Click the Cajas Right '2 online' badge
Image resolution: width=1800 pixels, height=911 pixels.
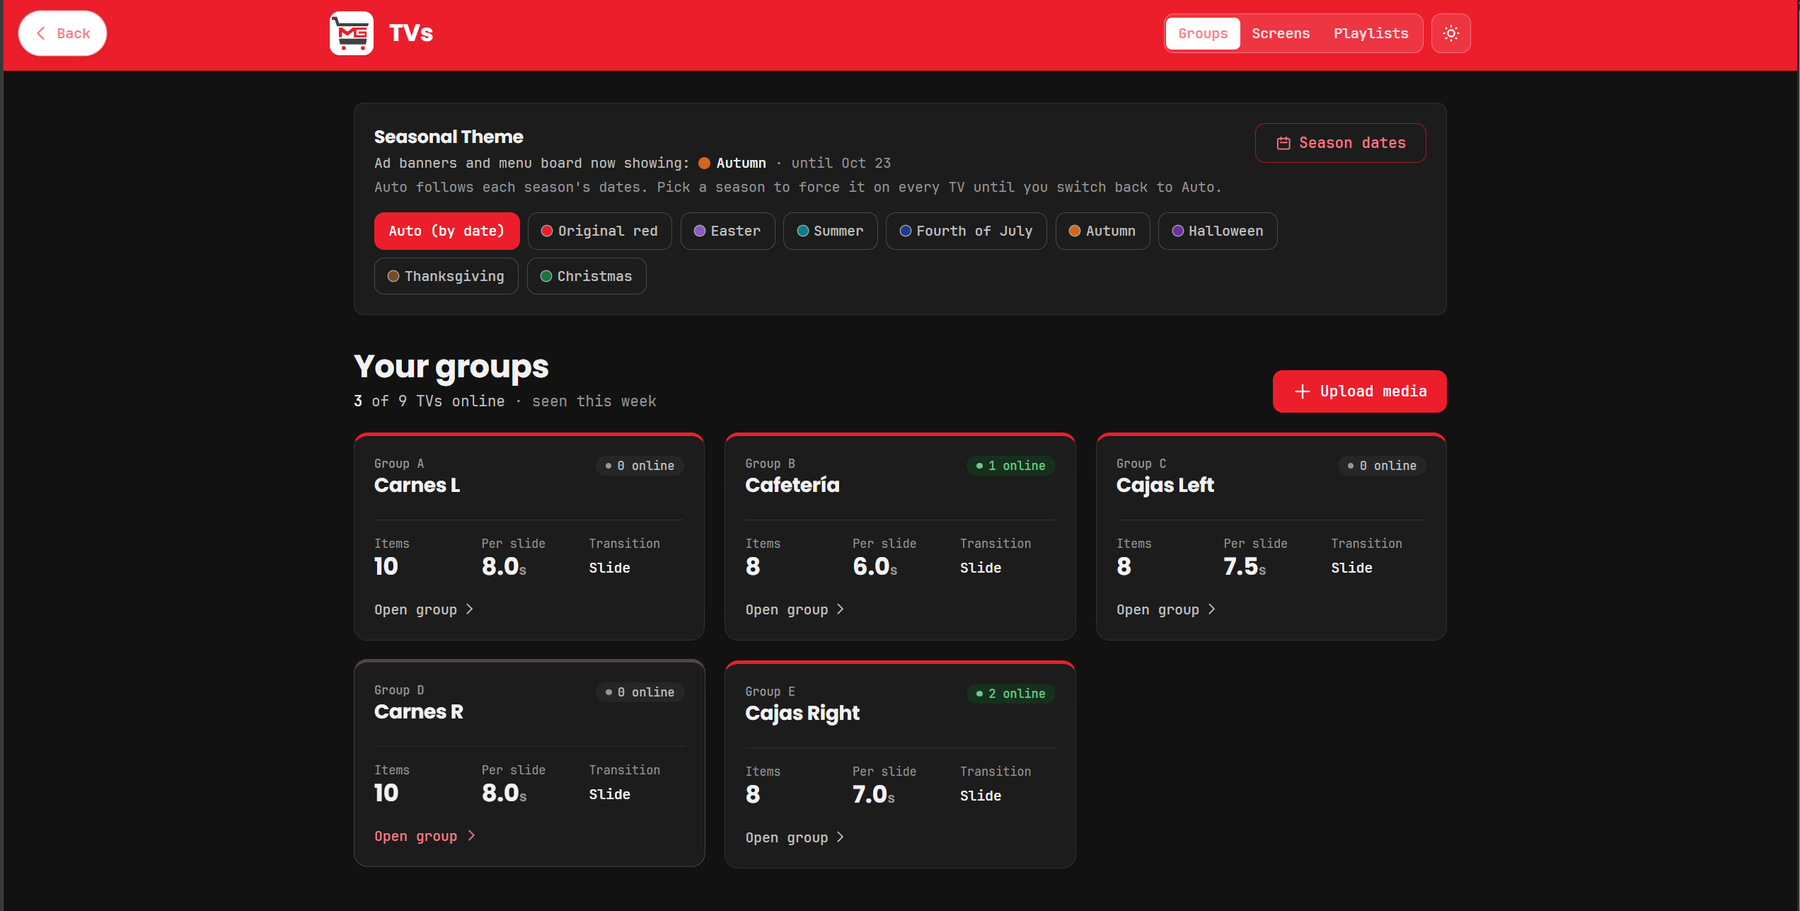point(1011,693)
